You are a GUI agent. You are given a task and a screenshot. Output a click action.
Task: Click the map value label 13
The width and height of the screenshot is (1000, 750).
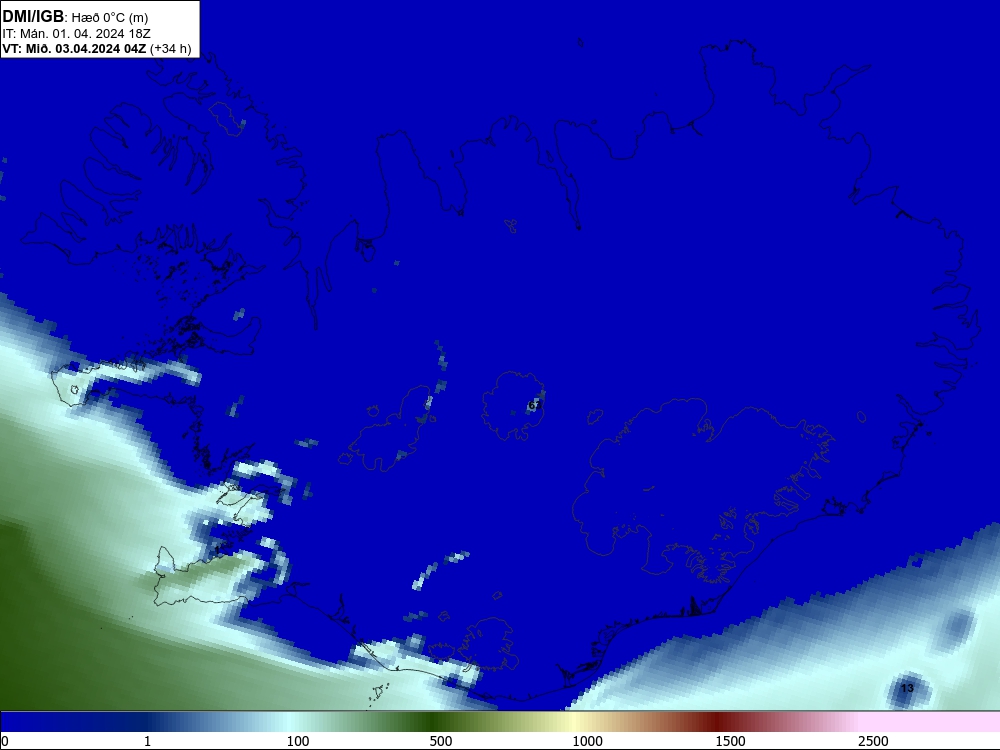point(907,688)
